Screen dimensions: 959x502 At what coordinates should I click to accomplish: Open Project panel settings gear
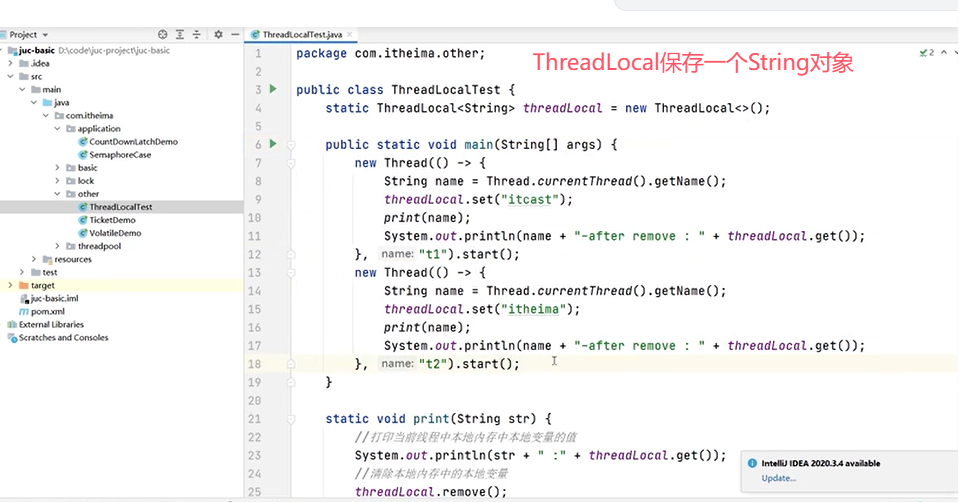pyautogui.click(x=218, y=35)
